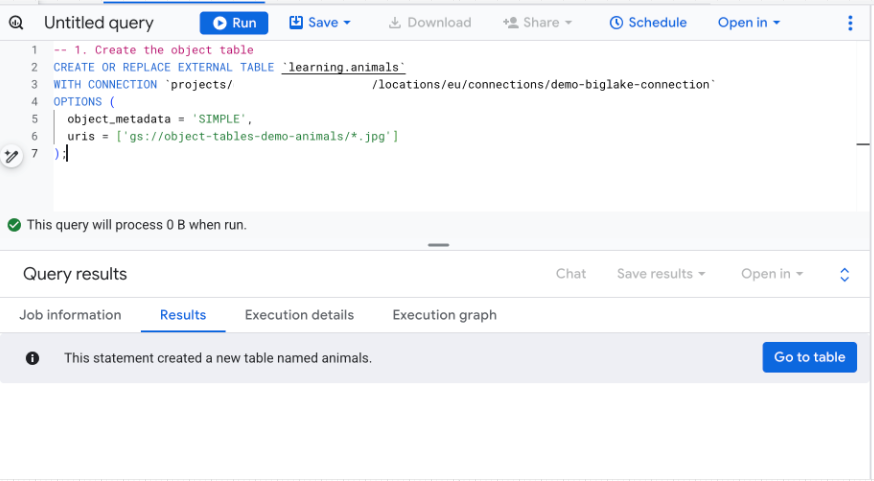Click the green check validation icon
The height and width of the screenshot is (481, 874).
click(x=14, y=225)
